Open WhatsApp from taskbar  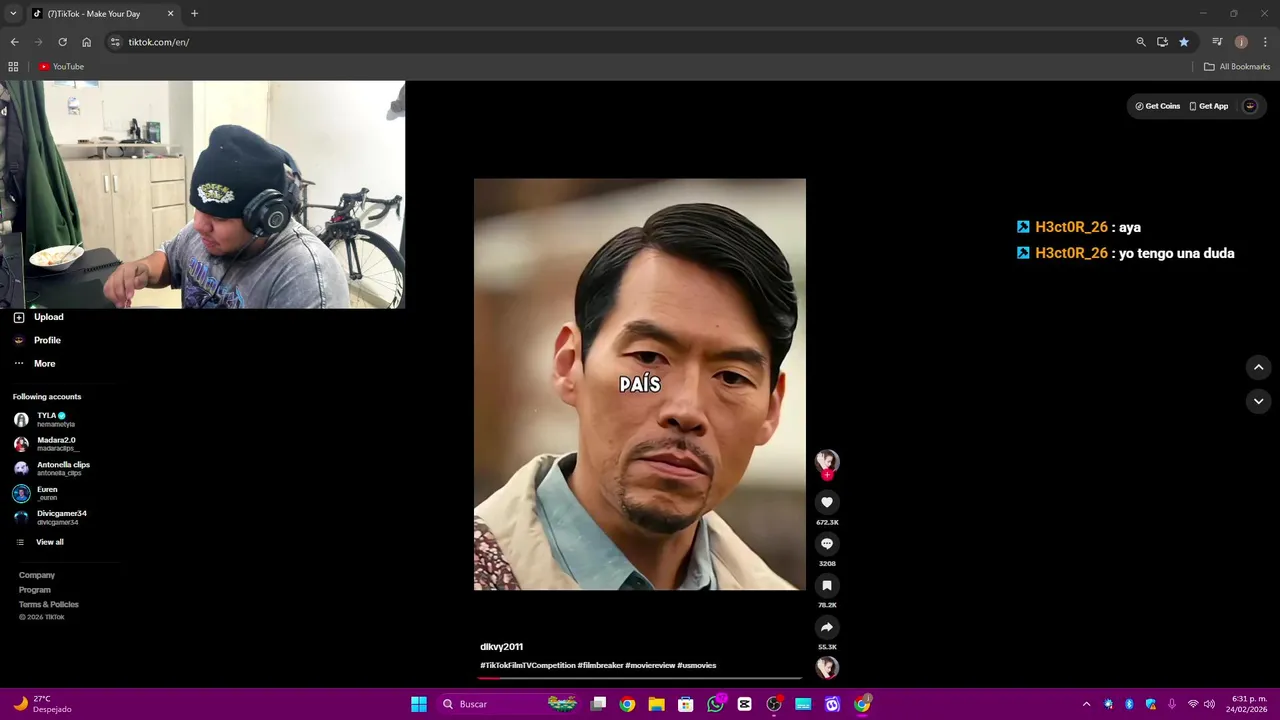coord(715,704)
